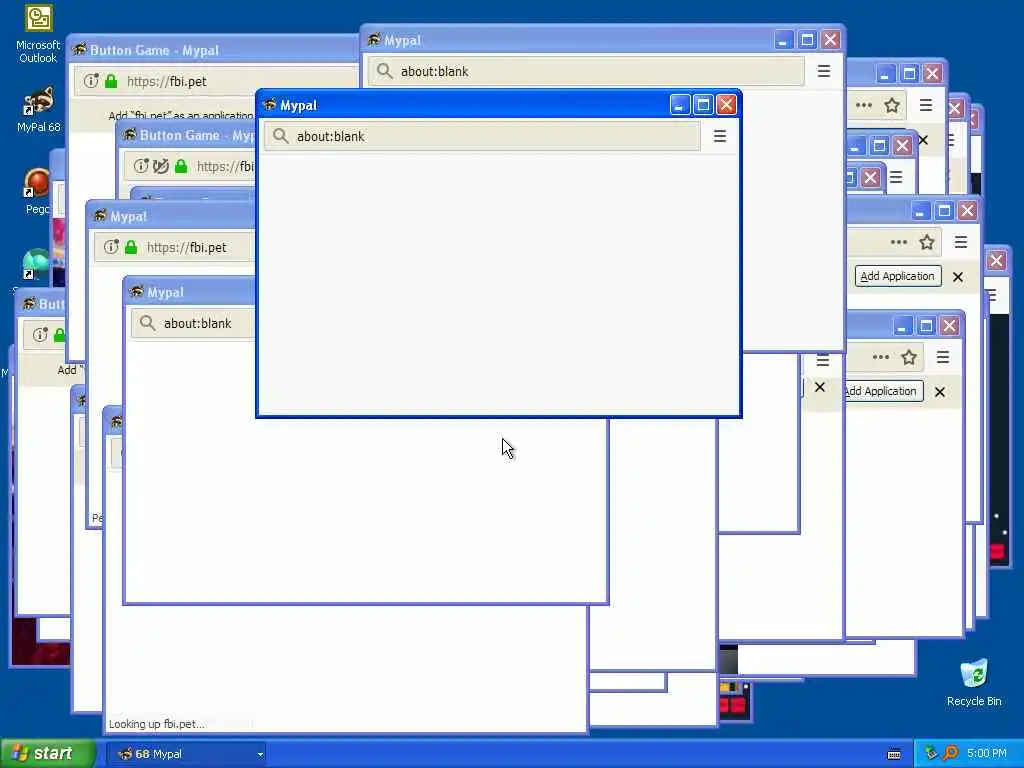Open hamburger menu in upper-right background window
This screenshot has height=768, width=1024.
925,105
